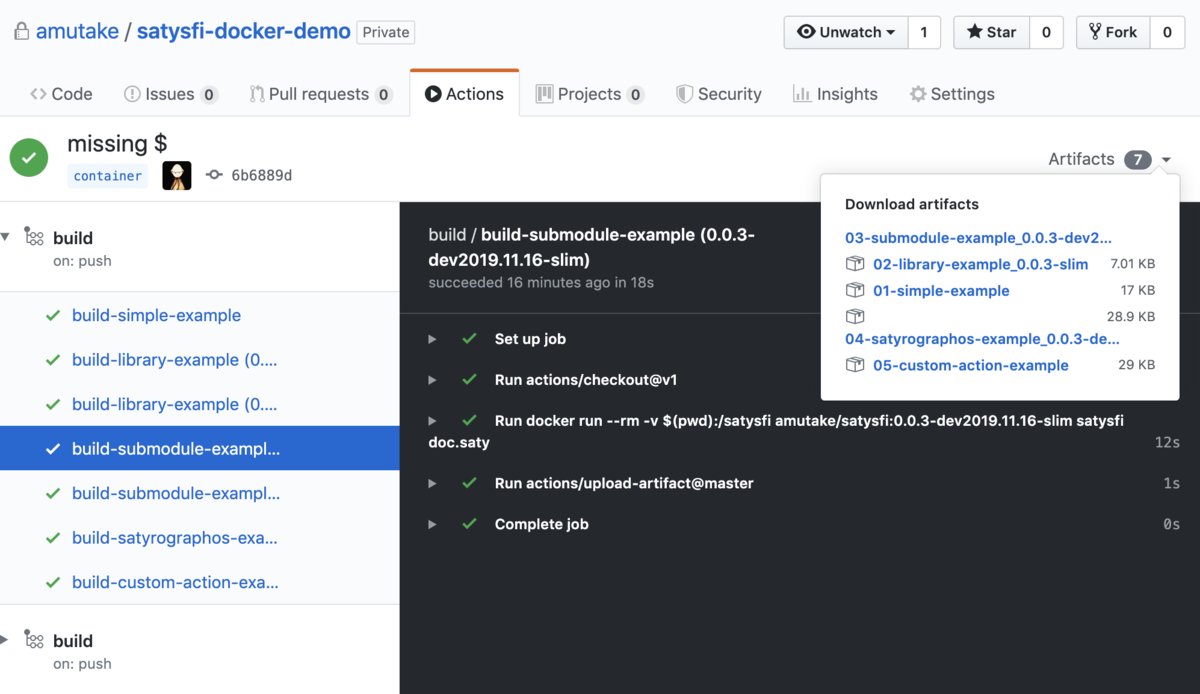Click the green workflow success status icon
1200x694 pixels.
(x=29, y=157)
